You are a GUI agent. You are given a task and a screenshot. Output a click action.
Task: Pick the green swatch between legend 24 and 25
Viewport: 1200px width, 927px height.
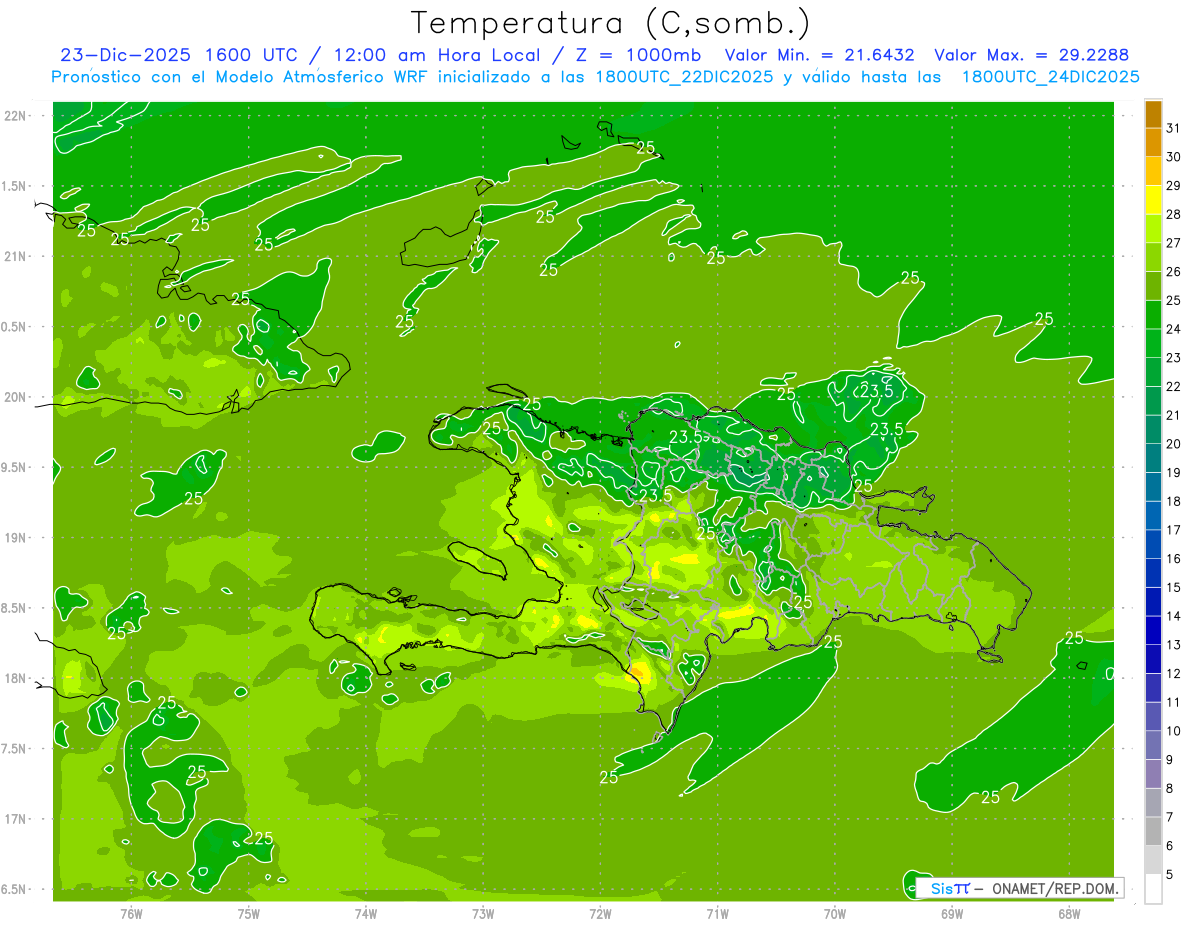click(x=1153, y=314)
